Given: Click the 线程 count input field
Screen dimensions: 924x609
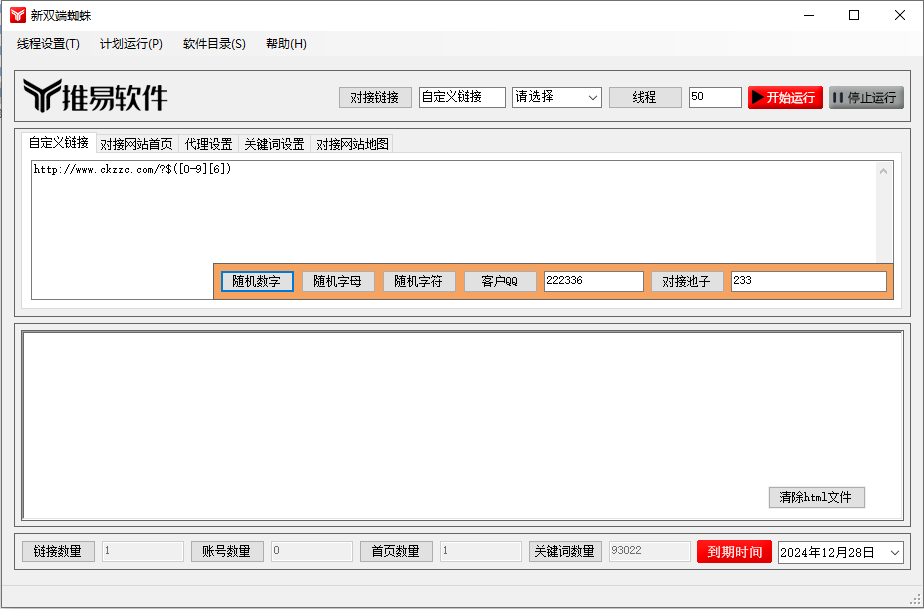Looking at the screenshot, I should coord(714,97).
